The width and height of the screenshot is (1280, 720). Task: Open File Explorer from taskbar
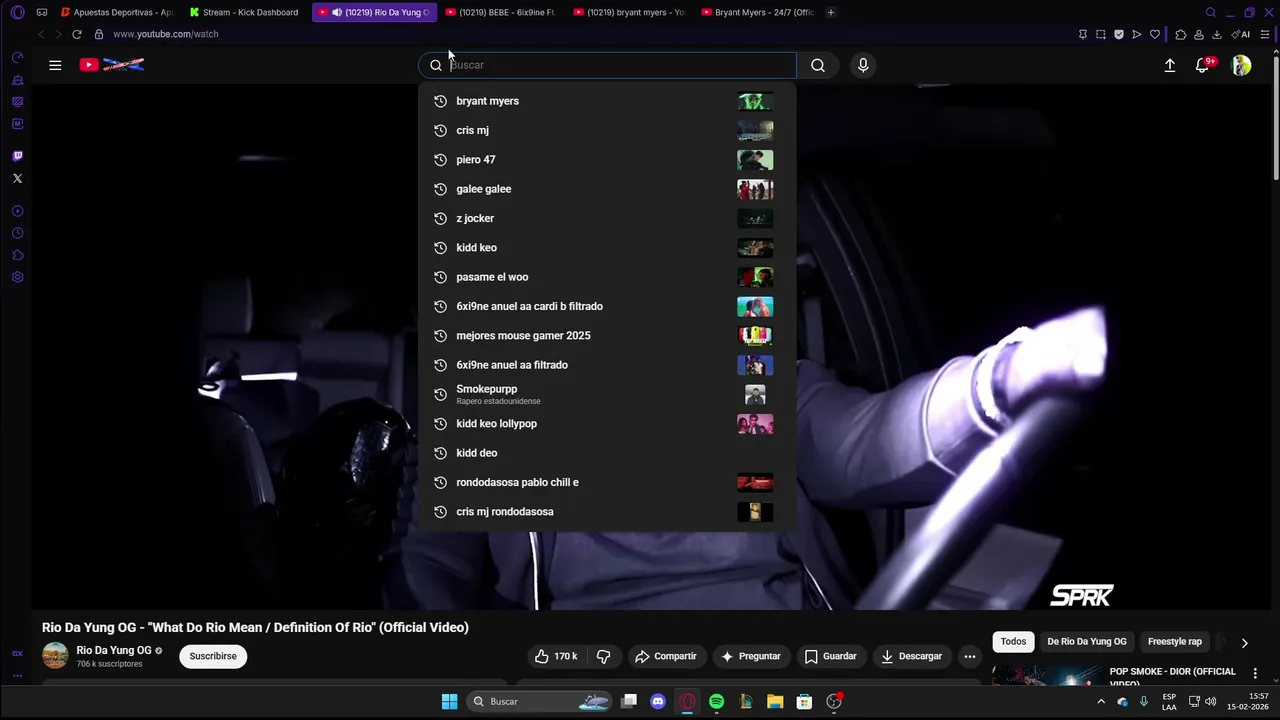point(775,702)
